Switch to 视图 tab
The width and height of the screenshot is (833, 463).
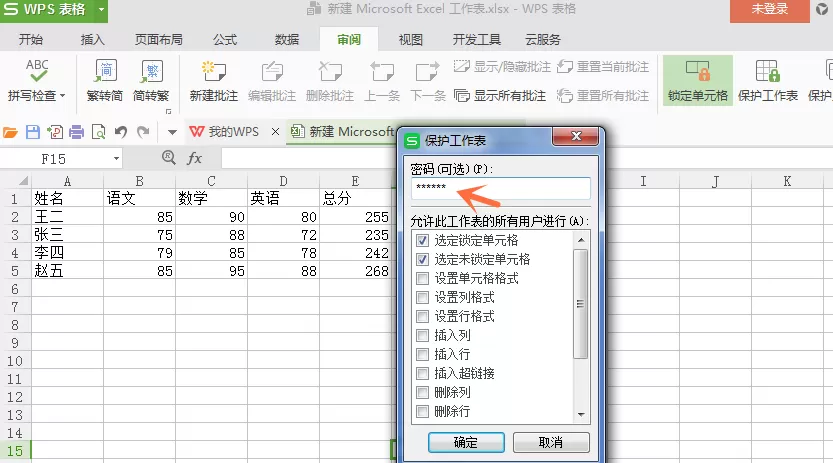click(x=411, y=40)
